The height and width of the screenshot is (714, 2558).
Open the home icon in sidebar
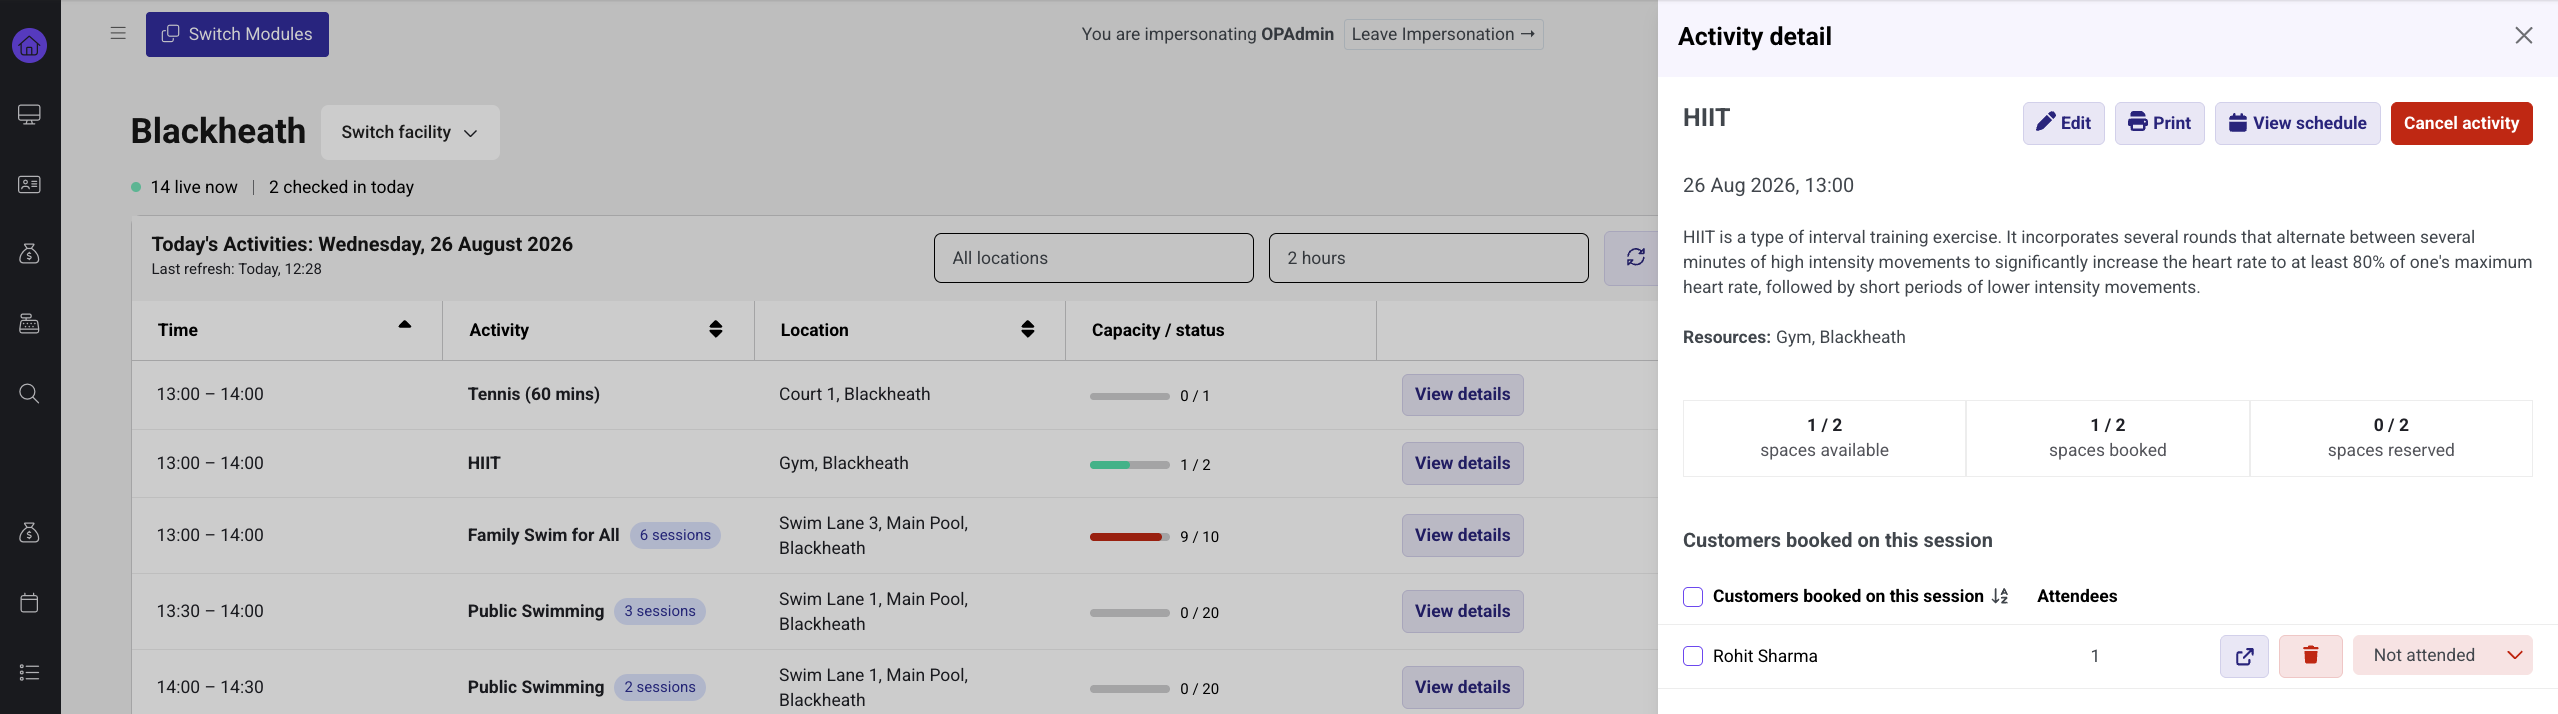pyautogui.click(x=29, y=45)
